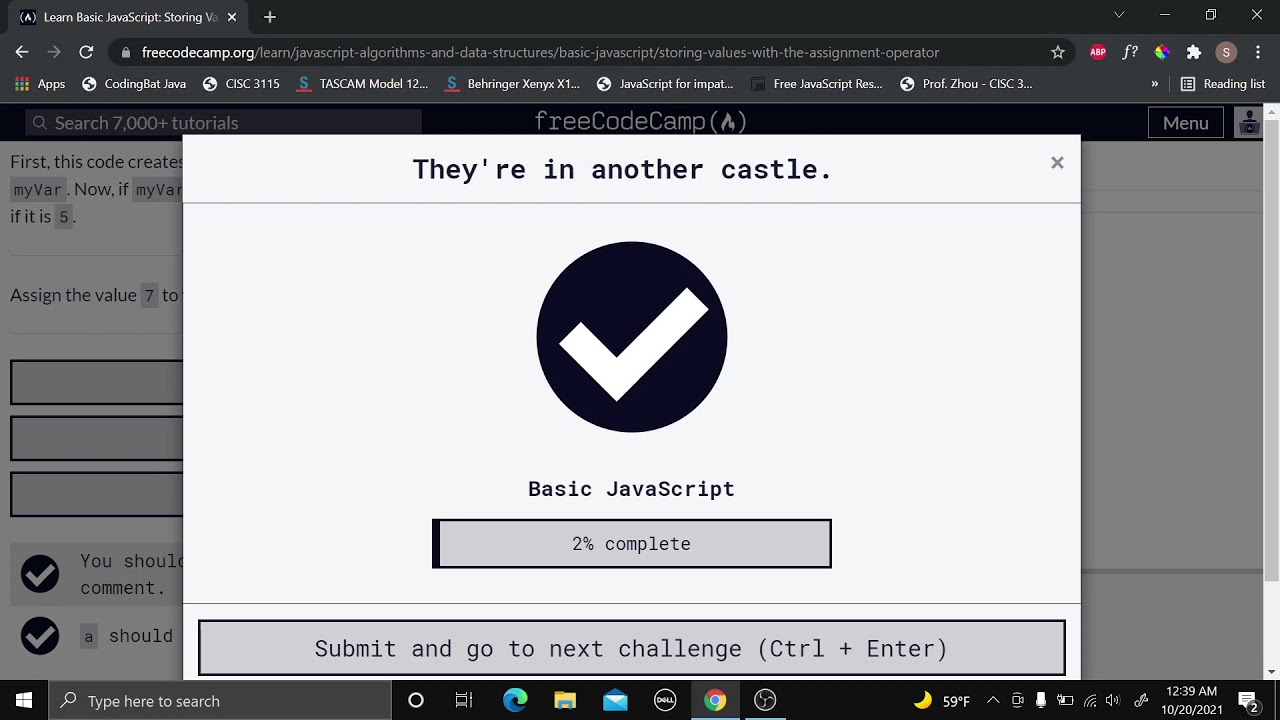
Task: Open the Mail app from taskbar
Action: click(x=615, y=700)
